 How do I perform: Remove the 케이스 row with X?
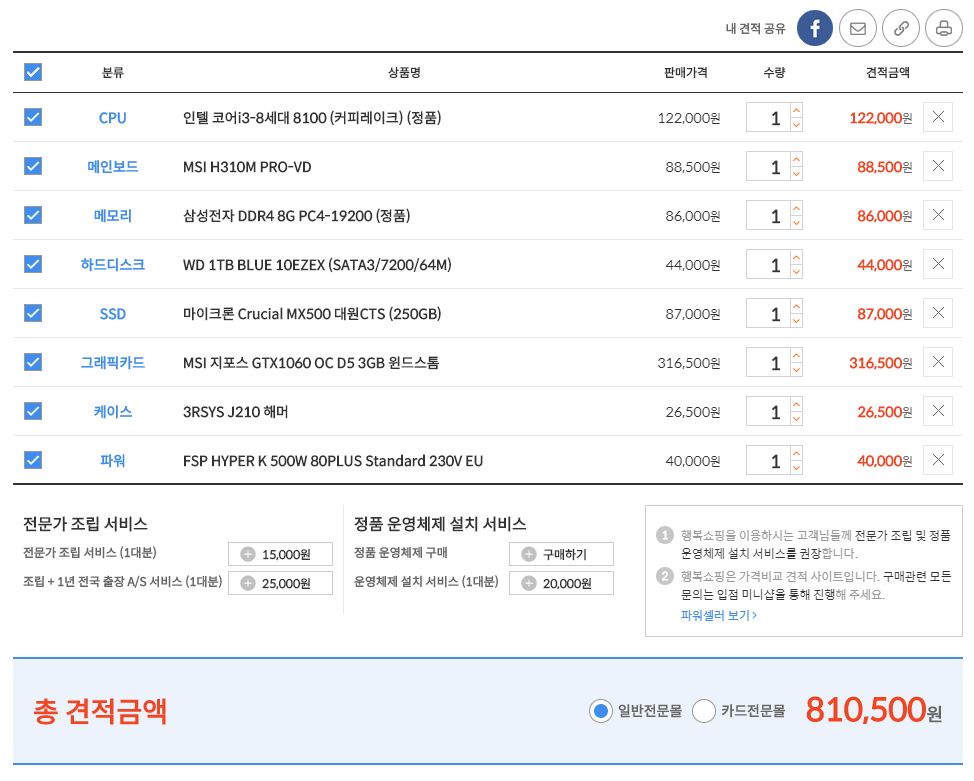pos(938,411)
